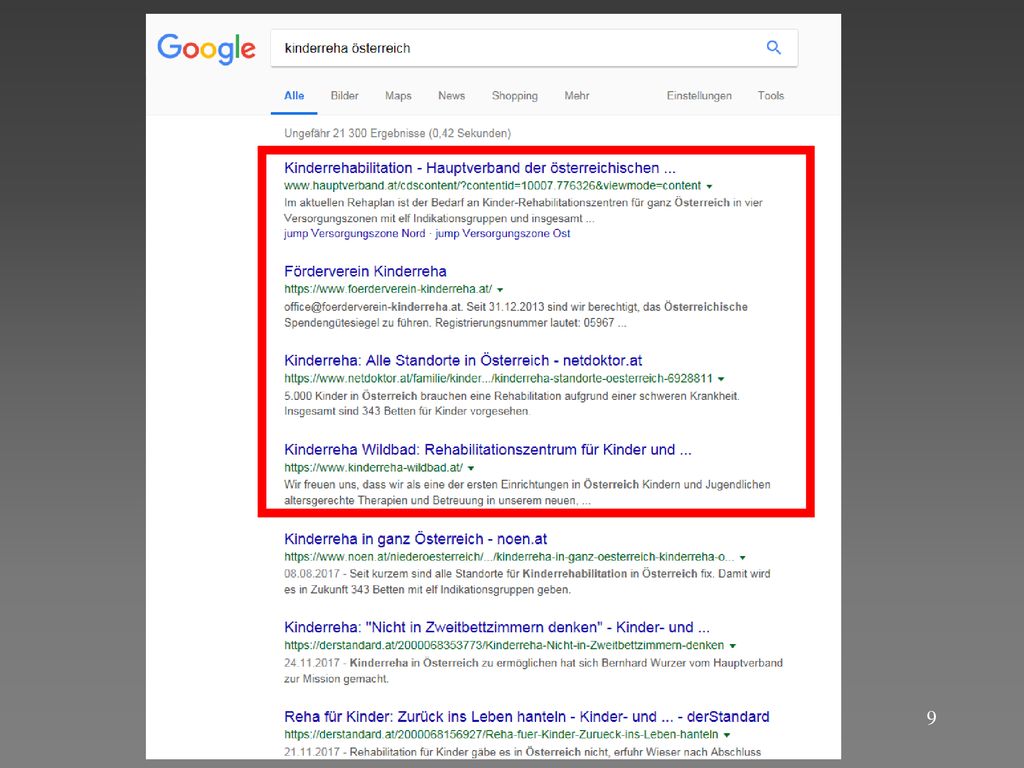
Task: Select the Alle results tab
Action: coord(294,95)
